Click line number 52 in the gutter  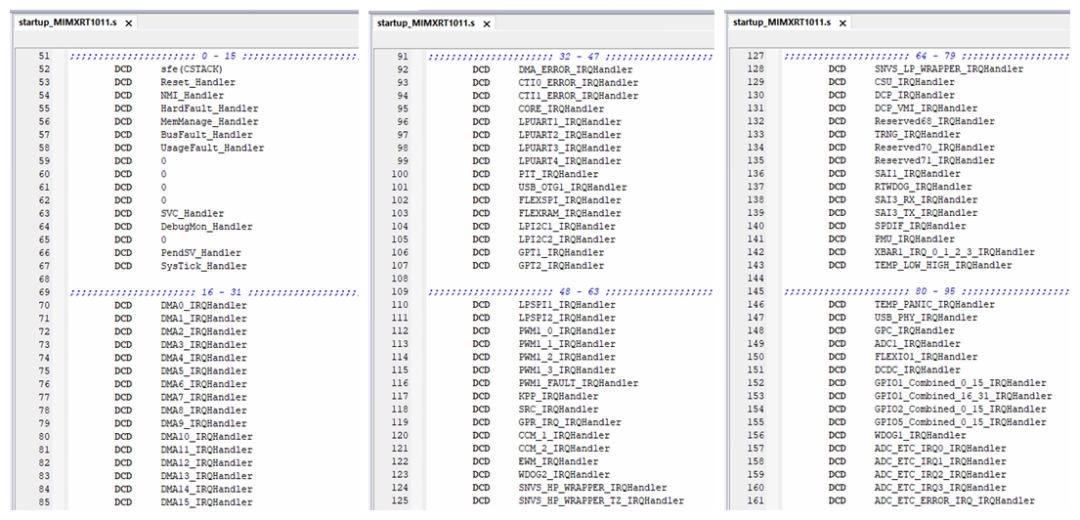pos(45,69)
